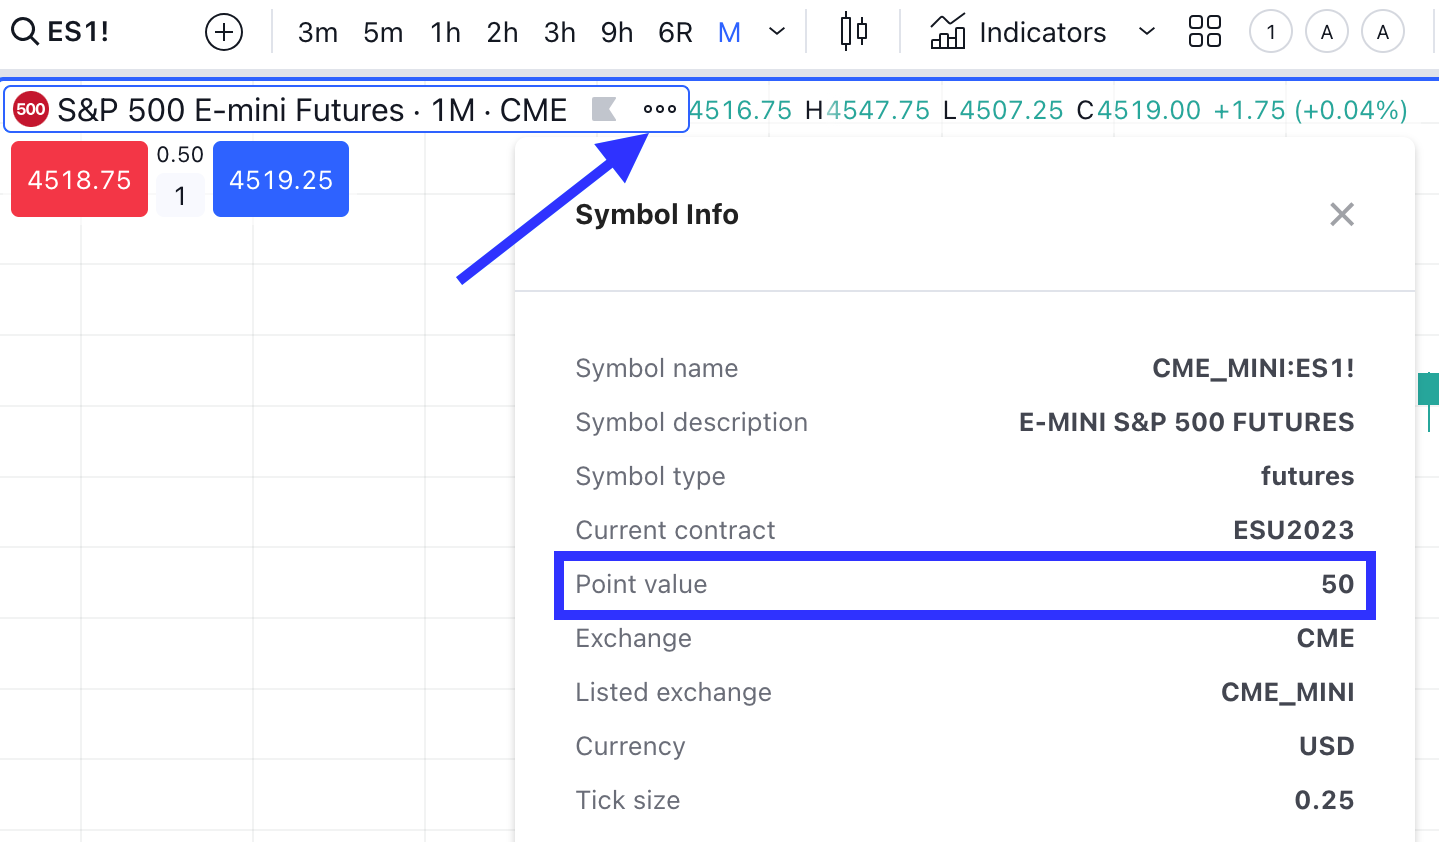
Task: Click E-MINI S&P 500 FUTURES description
Action: pyautogui.click(x=1186, y=422)
